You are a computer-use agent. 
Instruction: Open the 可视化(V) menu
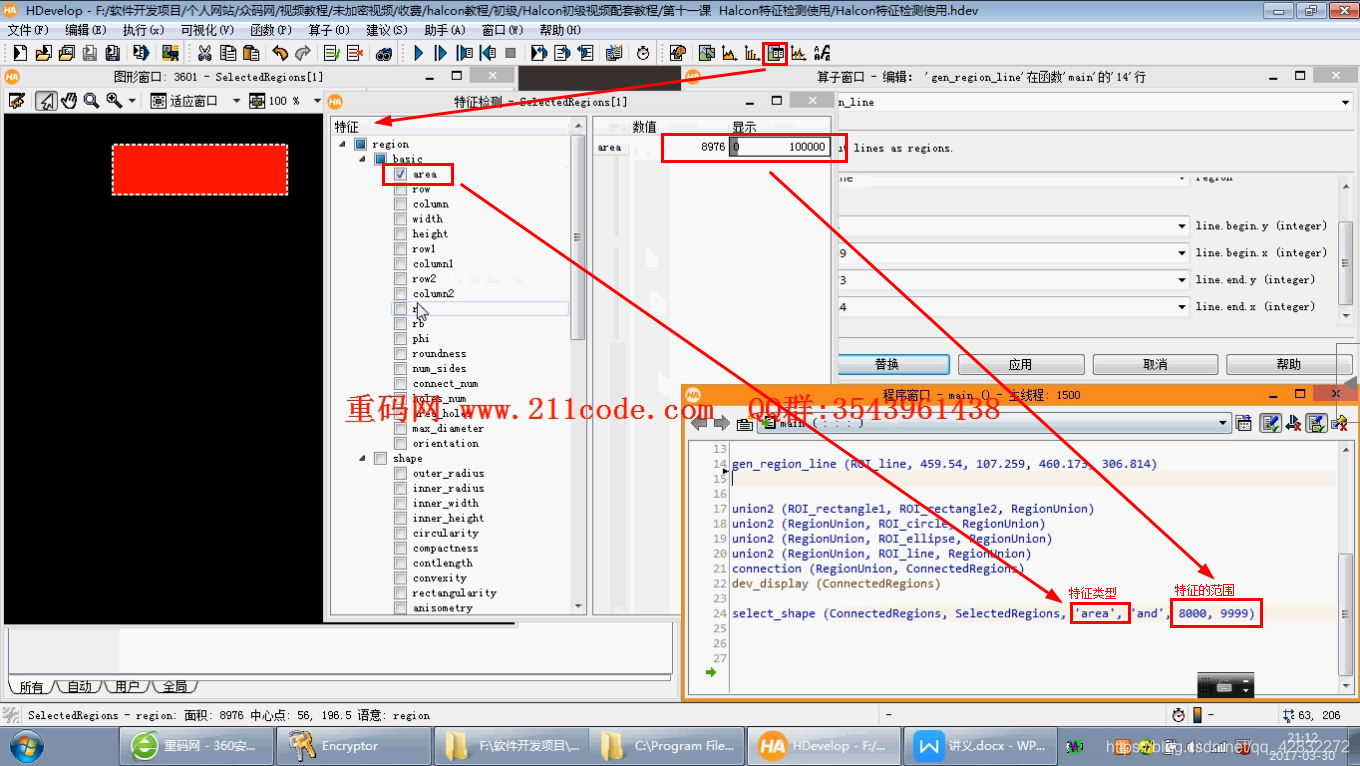(x=207, y=30)
